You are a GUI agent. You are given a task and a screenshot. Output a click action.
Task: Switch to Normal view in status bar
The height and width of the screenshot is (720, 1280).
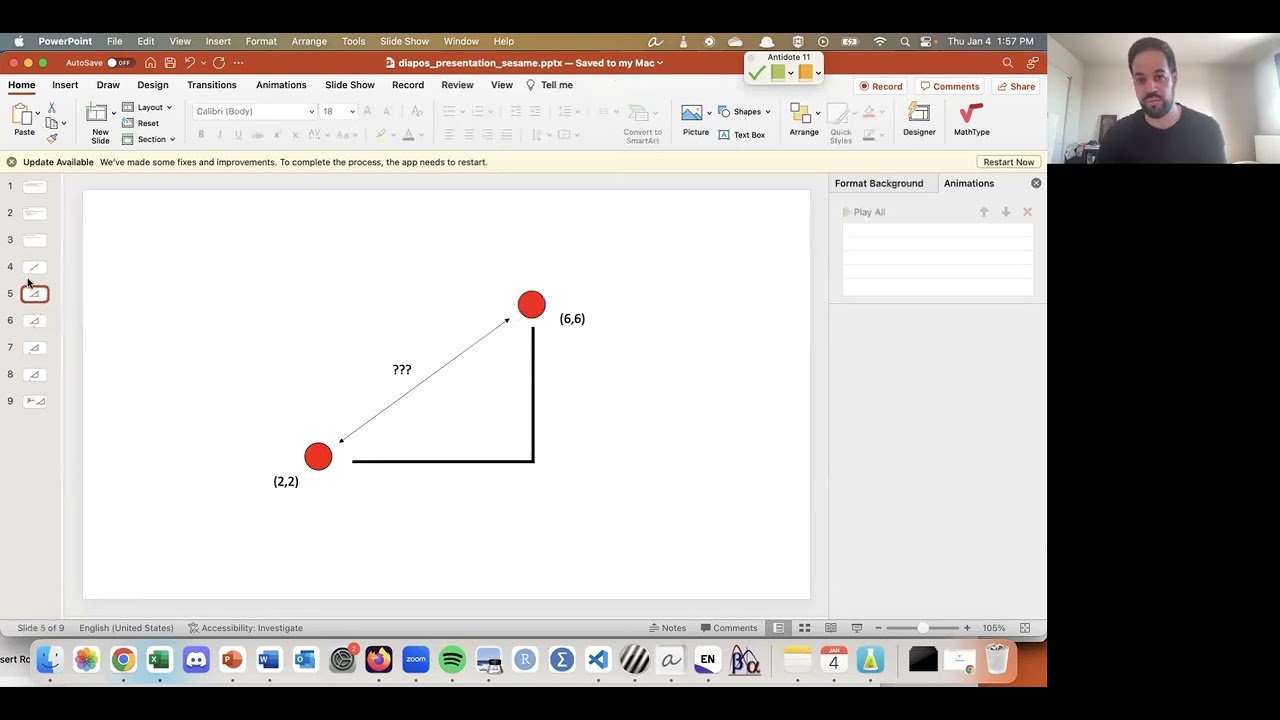pyautogui.click(x=778, y=628)
